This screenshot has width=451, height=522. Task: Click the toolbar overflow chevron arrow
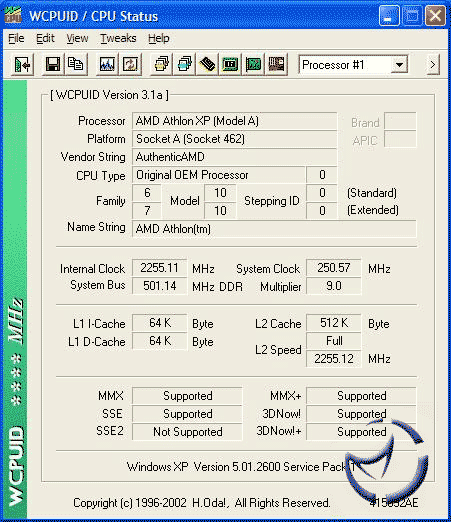point(433,64)
